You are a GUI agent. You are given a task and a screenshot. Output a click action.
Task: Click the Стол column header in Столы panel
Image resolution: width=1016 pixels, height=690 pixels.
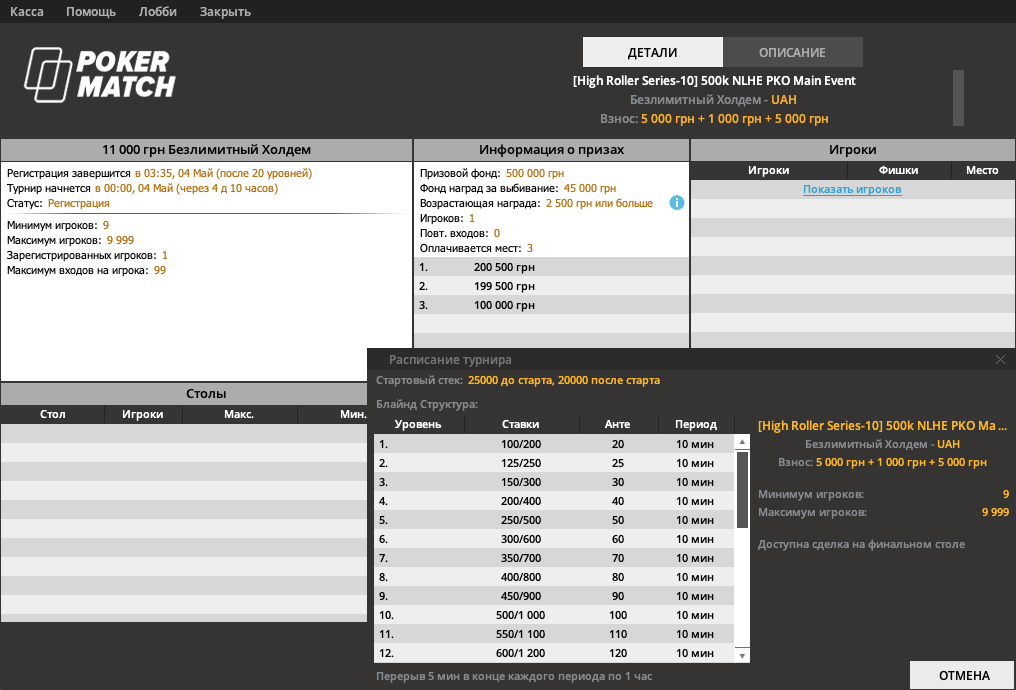click(51, 414)
